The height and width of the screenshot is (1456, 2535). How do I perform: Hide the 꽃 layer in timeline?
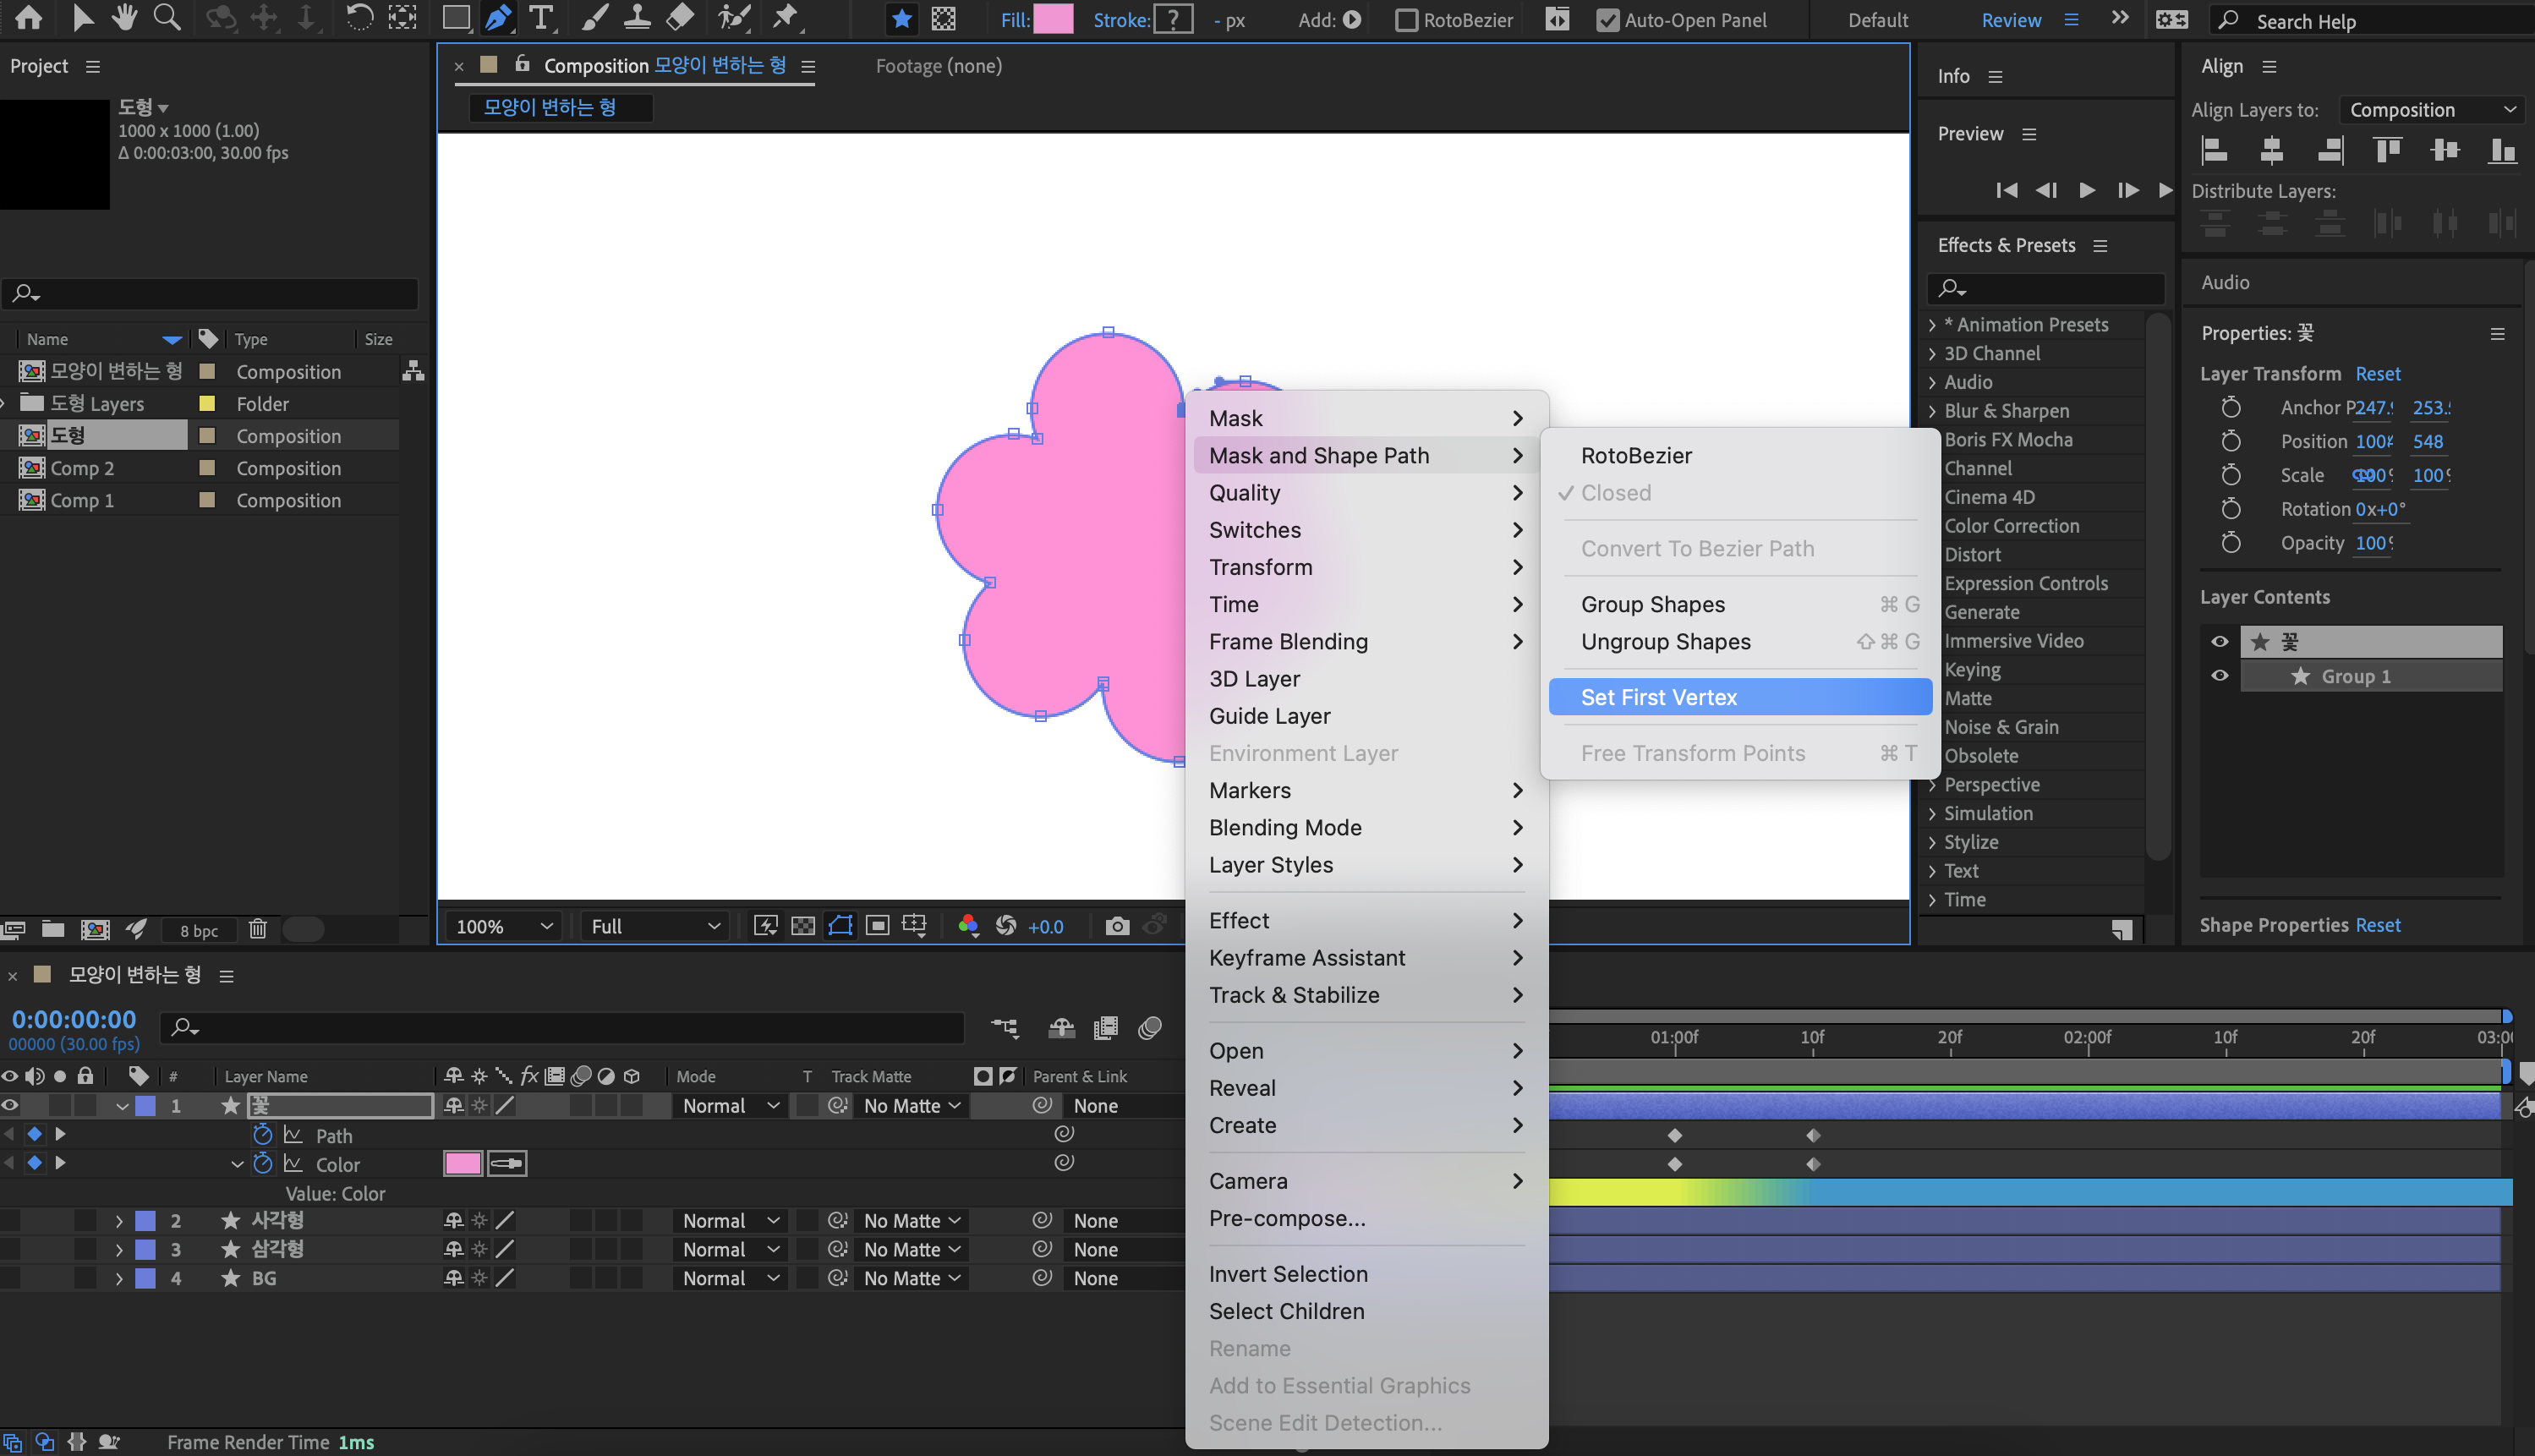click(10, 1106)
